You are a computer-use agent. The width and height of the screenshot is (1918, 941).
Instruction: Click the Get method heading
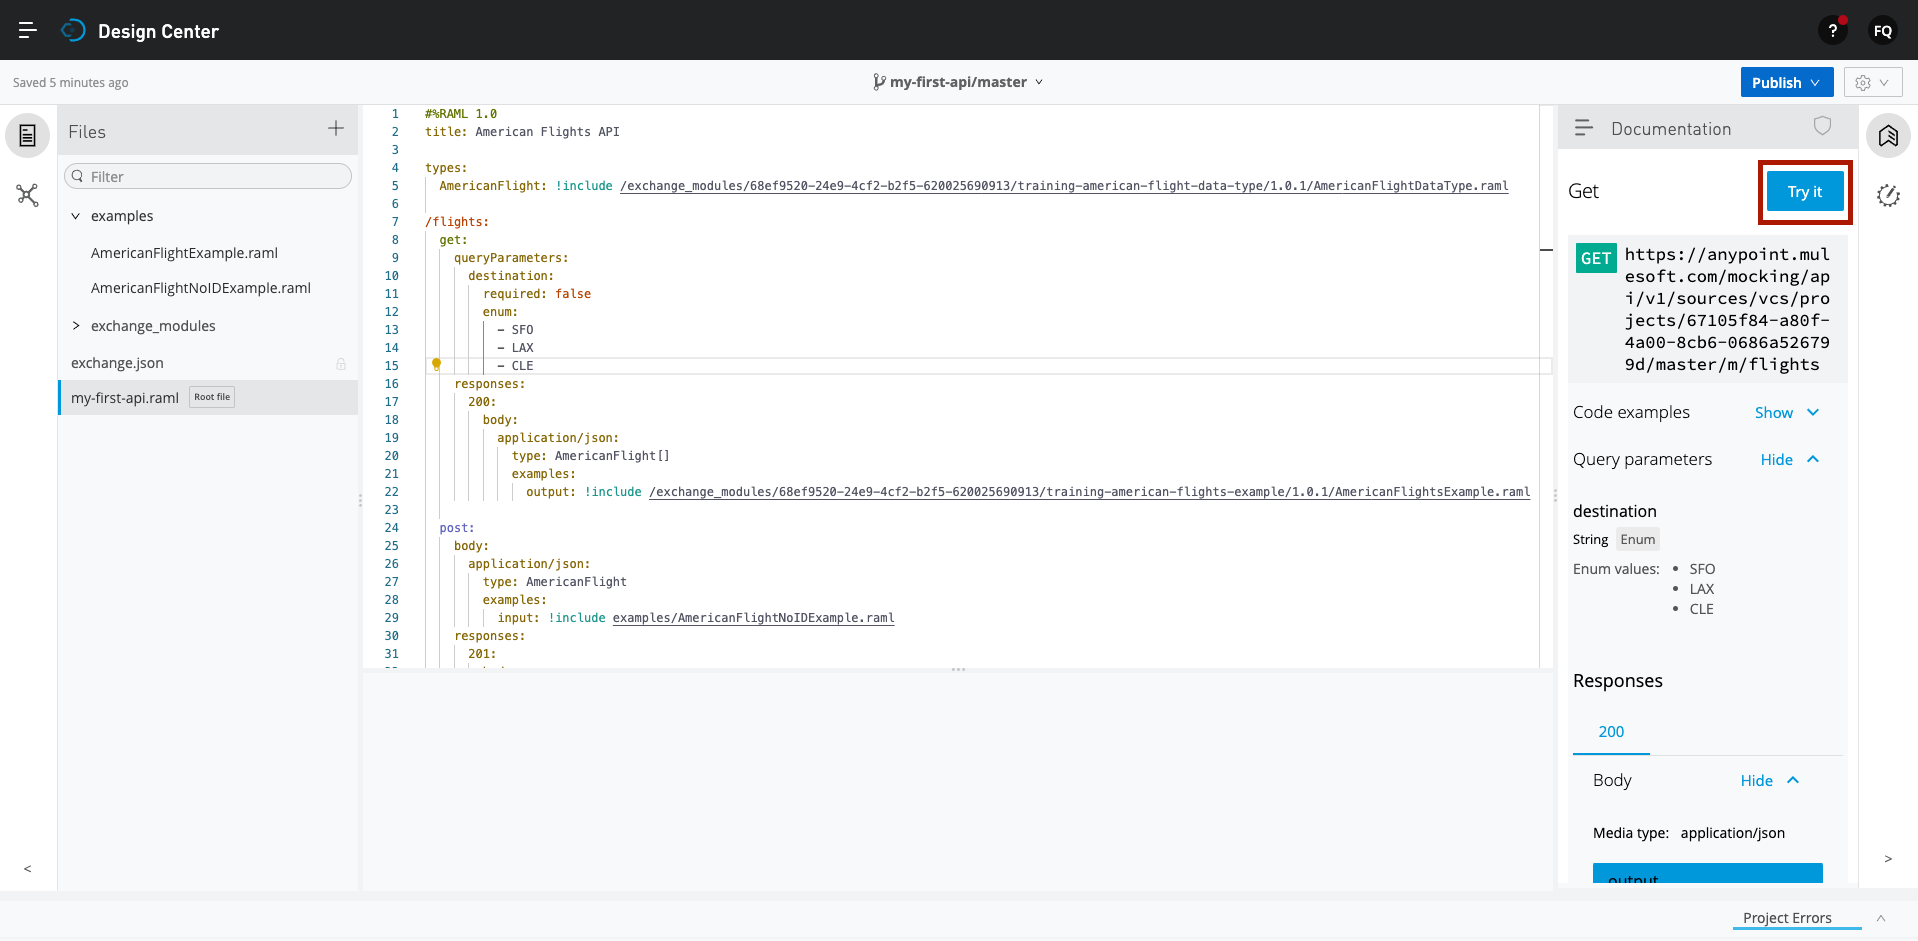pos(1583,191)
